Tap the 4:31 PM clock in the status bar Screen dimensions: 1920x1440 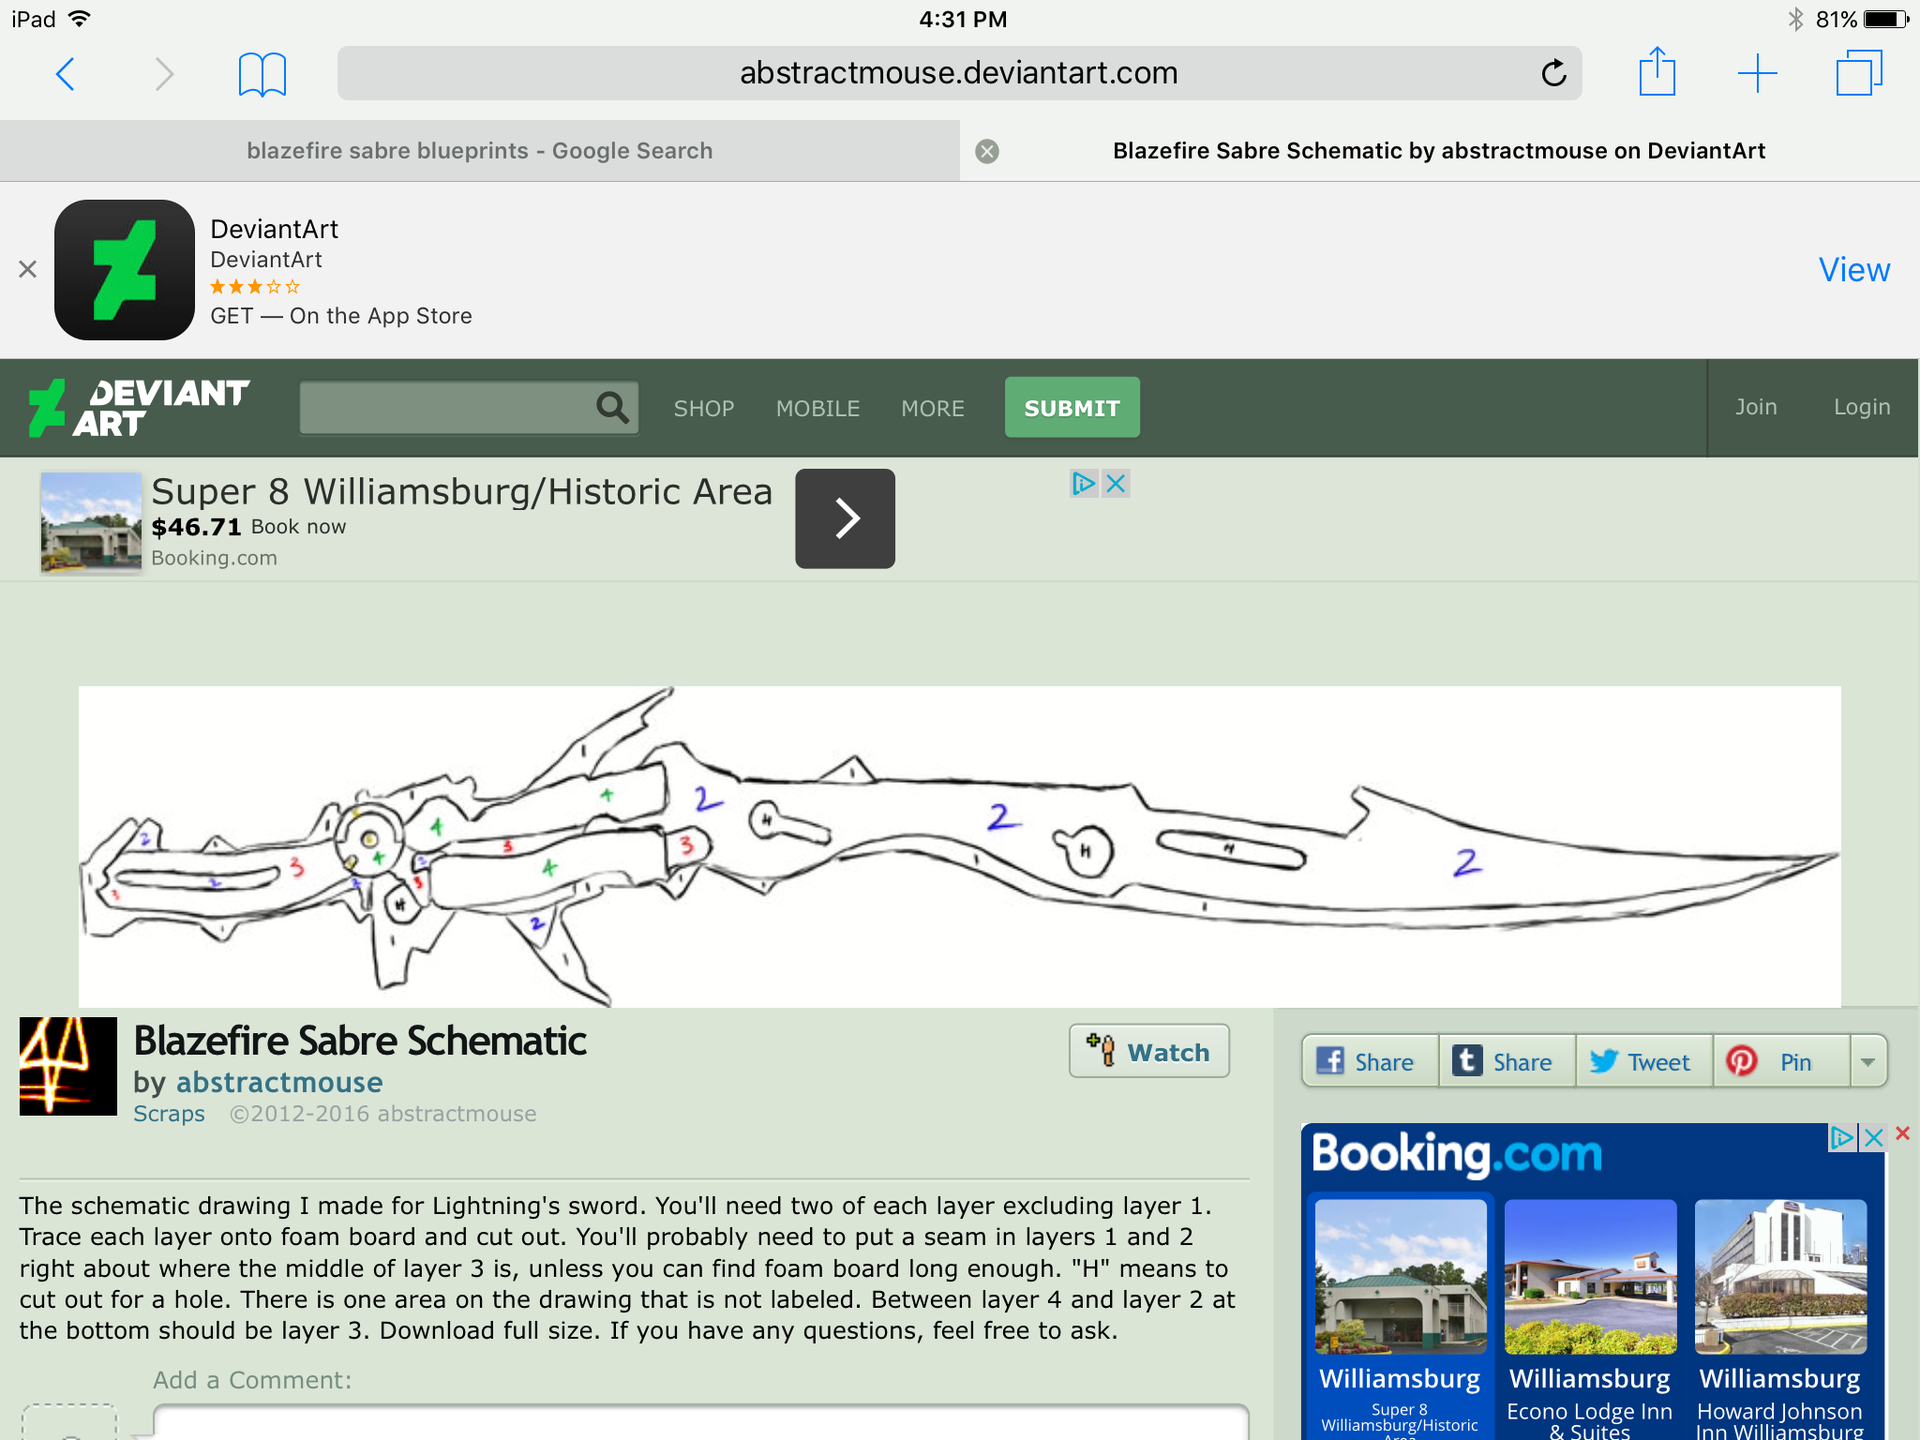tap(962, 19)
